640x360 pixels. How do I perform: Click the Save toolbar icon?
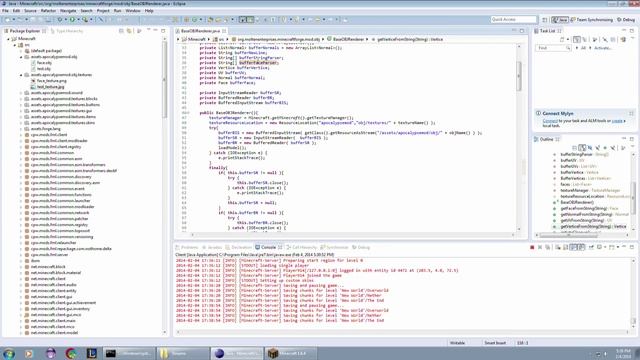pos(33,20)
